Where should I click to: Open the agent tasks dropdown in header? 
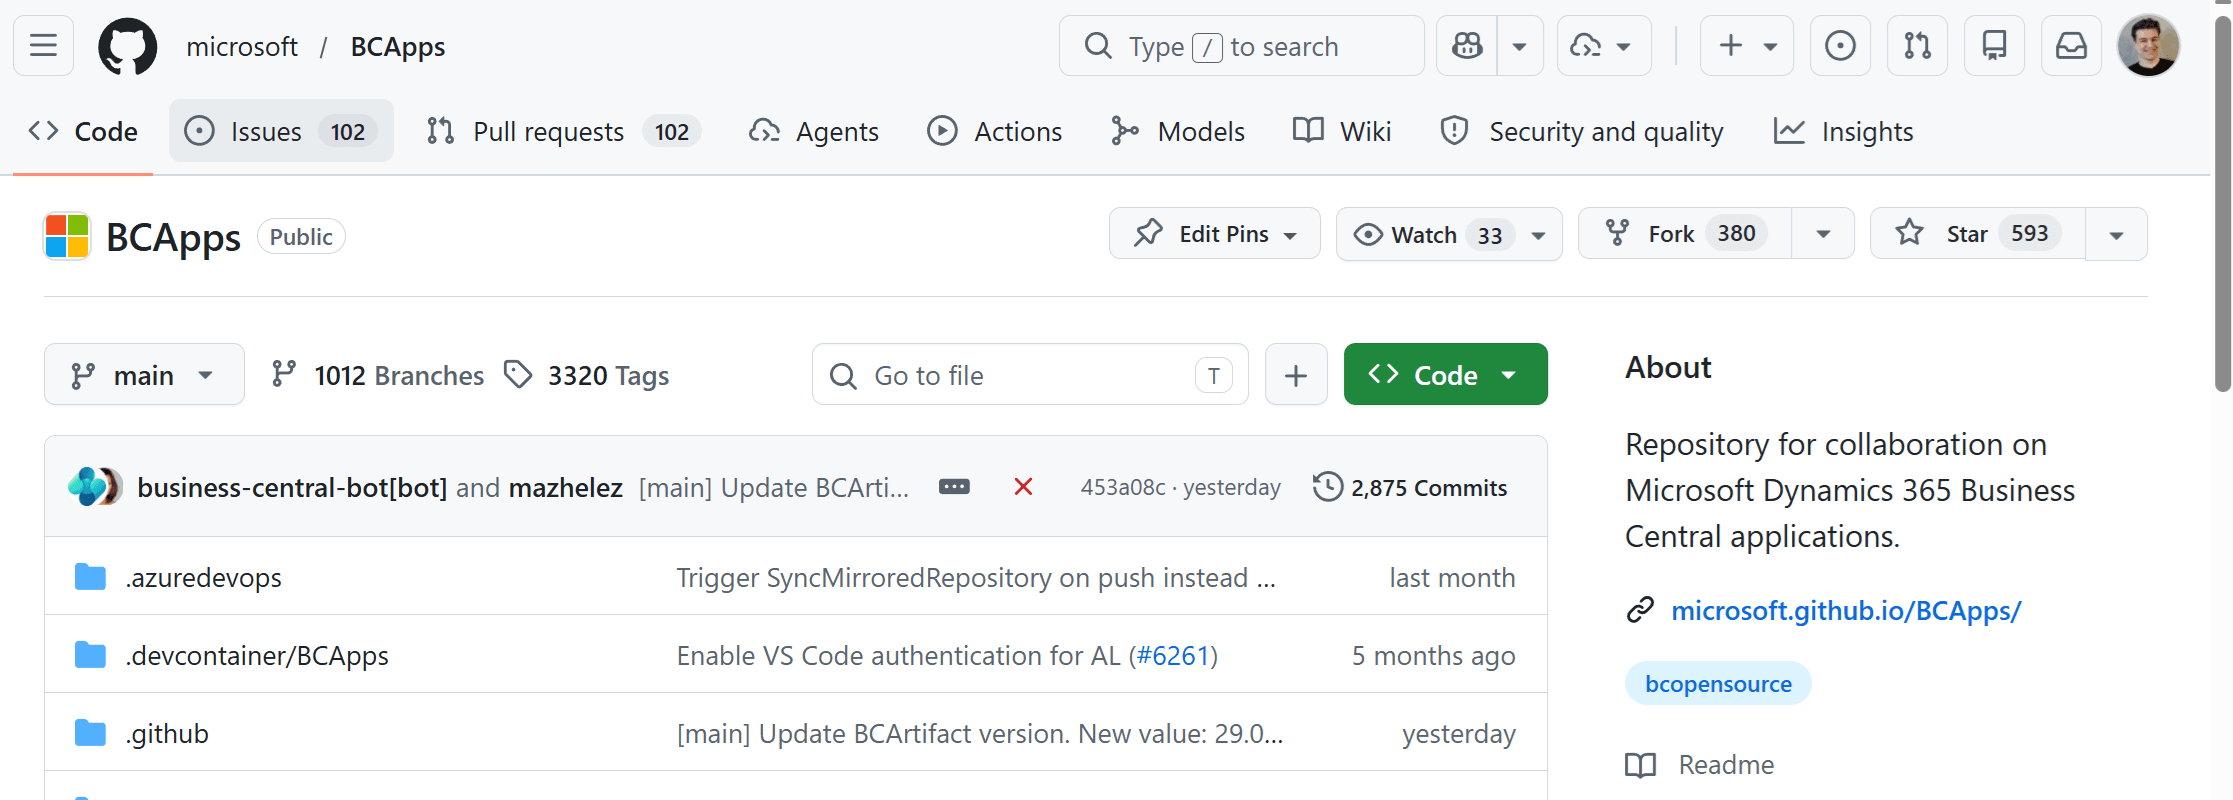coord(1604,46)
